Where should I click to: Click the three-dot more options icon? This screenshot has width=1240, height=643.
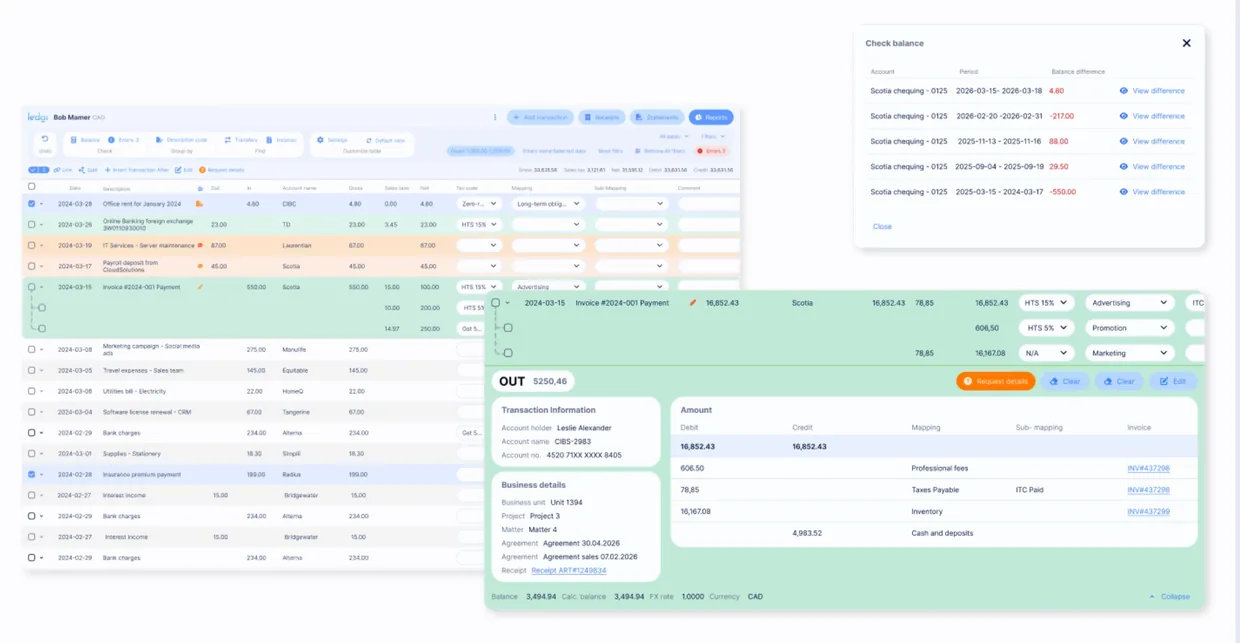[495, 117]
